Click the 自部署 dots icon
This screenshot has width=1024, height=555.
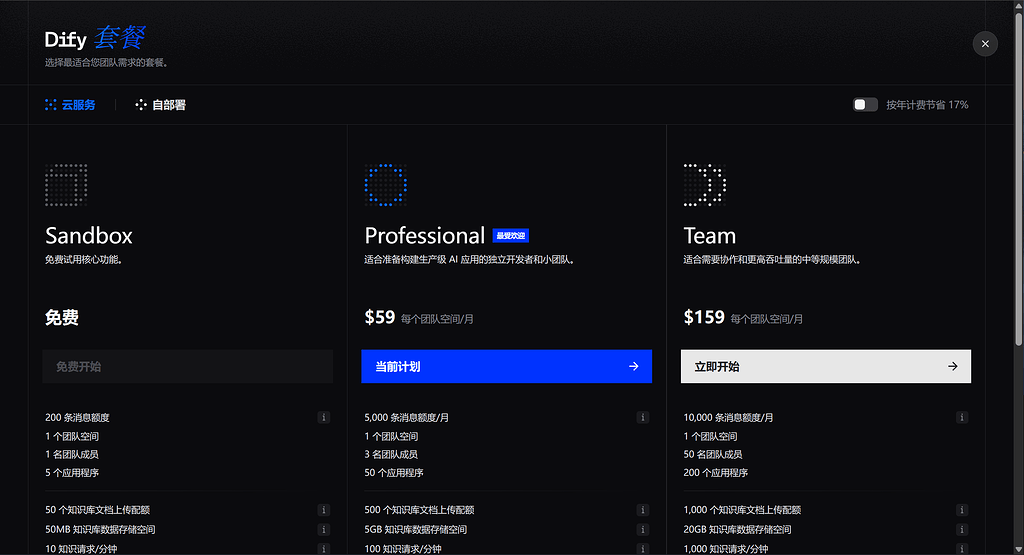click(140, 105)
